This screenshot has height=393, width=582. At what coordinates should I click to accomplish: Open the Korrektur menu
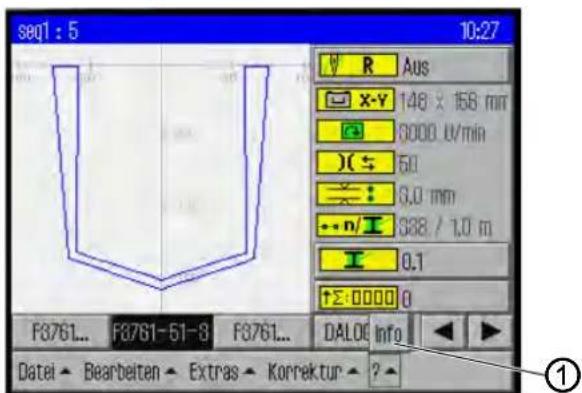[x=314, y=371]
